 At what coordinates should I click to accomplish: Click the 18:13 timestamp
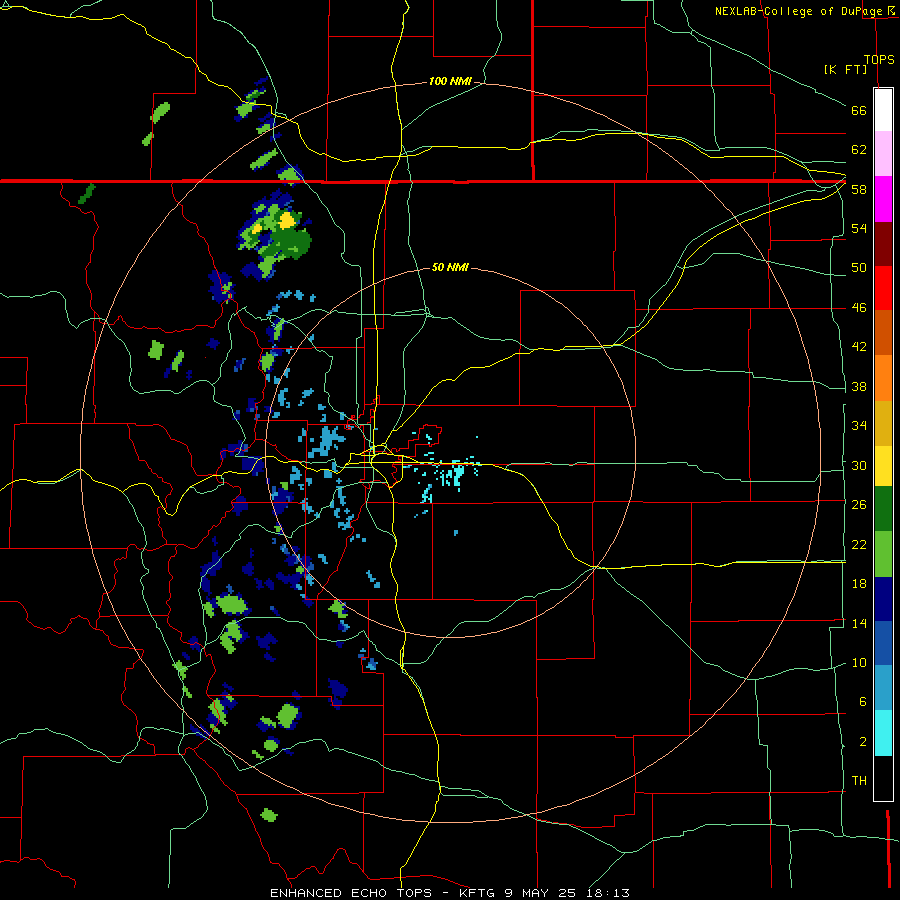[x=608, y=893]
